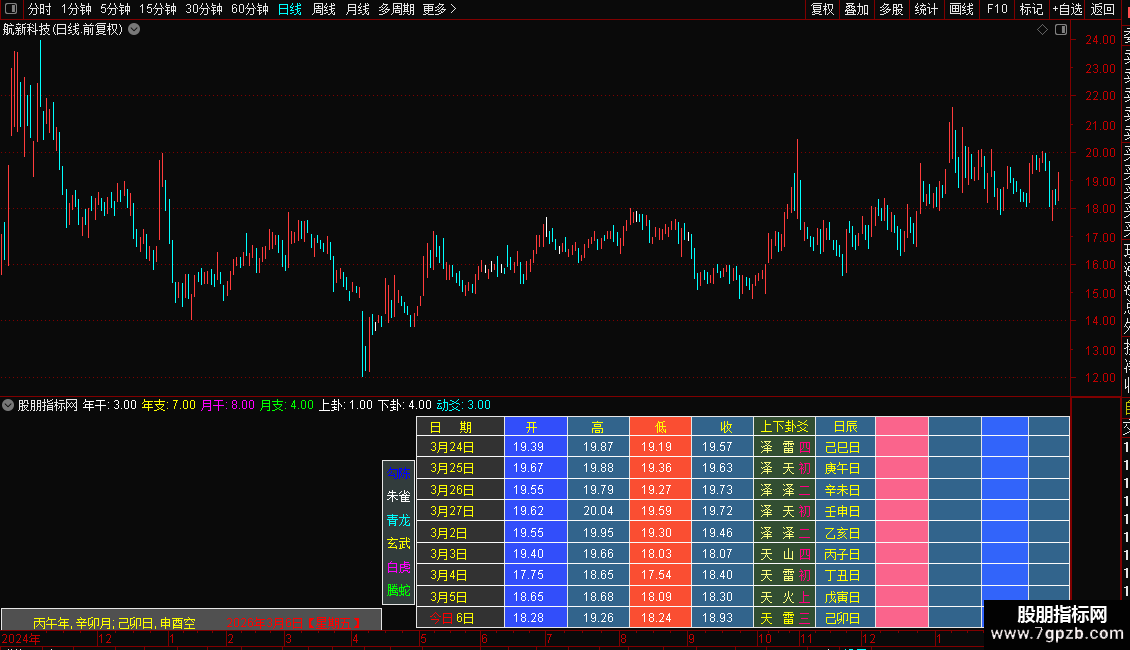
Task: Select the 3月4日 date cell
Action: tap(461, 575)
